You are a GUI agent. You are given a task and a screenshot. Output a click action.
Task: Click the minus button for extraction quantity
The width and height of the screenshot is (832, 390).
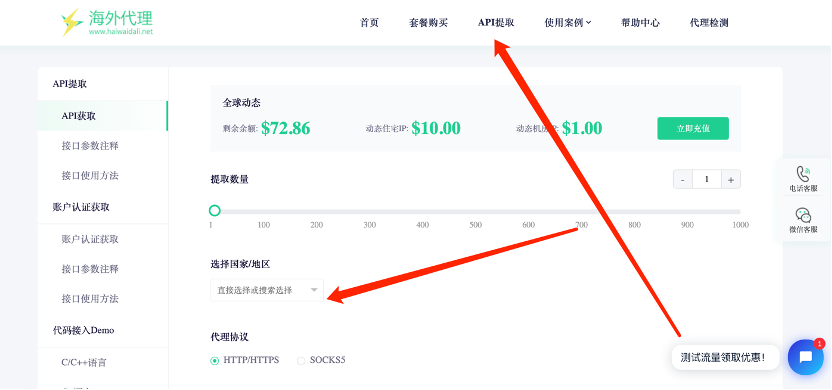click(x=682, y=179)
